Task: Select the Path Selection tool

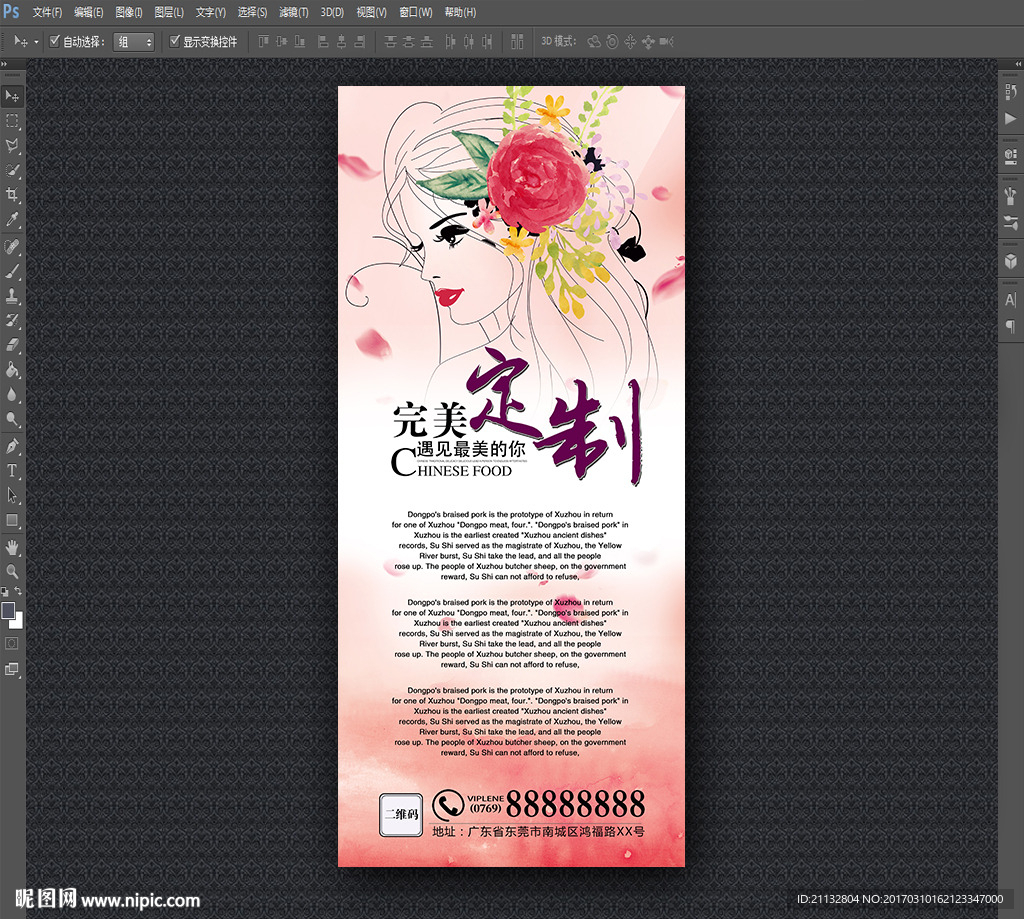Action: click(x=12, y=496)
